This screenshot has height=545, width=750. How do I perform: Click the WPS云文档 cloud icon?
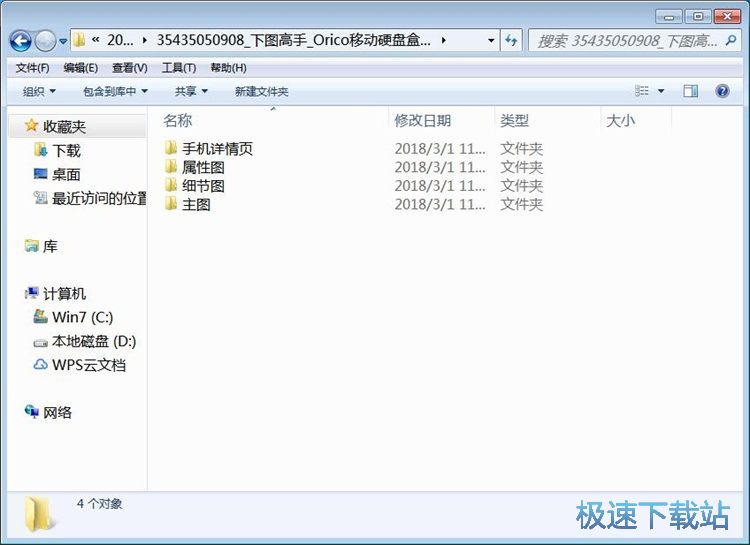pos(41,365)
